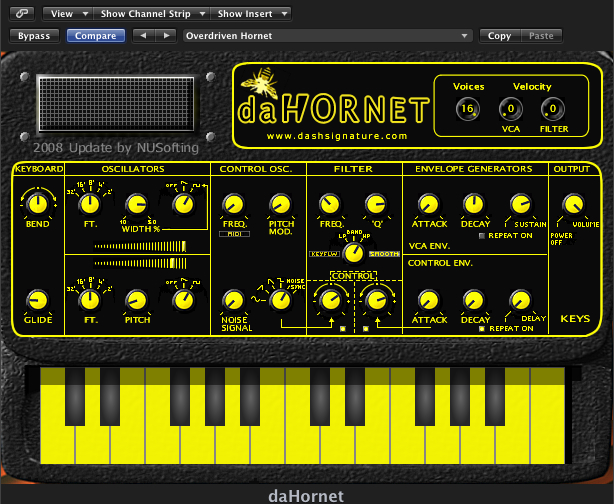Screen dimensions: 614x504
Task: Click the Noise Signal knob
Action: [232, 300]
